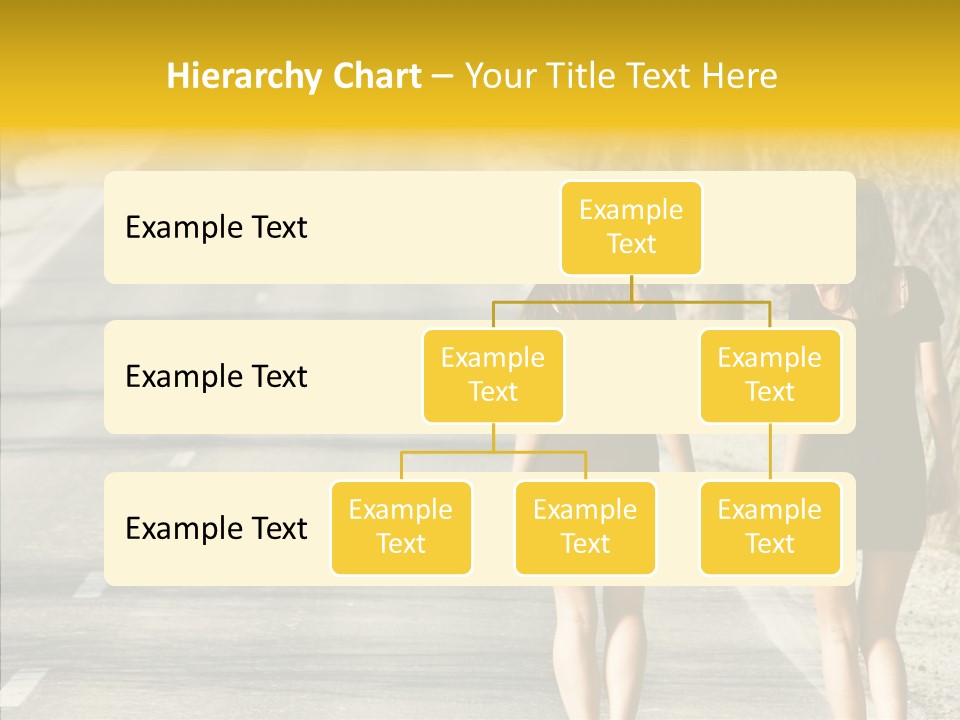960x720 pixels.
Task: Click the right box in the second level
Action: coord(770,375)
